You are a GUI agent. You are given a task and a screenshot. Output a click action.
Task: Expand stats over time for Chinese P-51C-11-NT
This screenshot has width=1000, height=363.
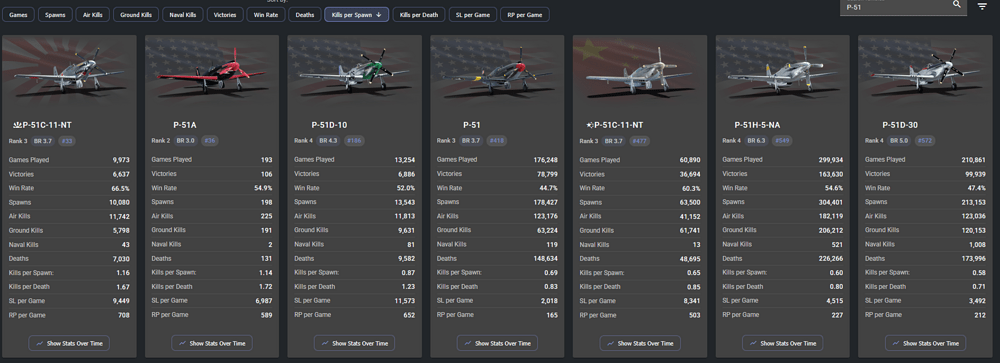(x=640, y=343)
